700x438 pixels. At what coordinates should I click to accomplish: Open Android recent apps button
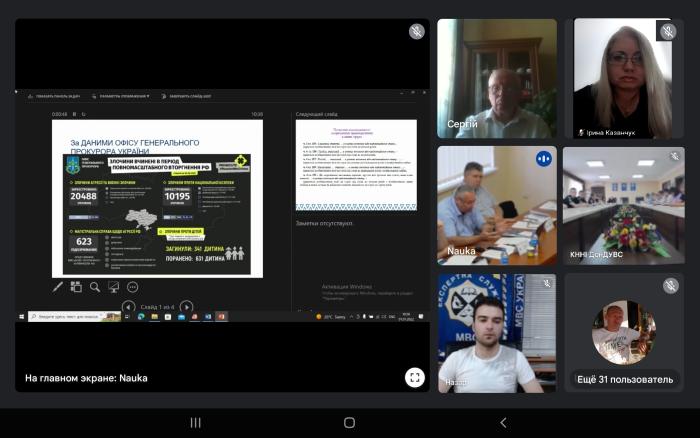coord(195,423)
